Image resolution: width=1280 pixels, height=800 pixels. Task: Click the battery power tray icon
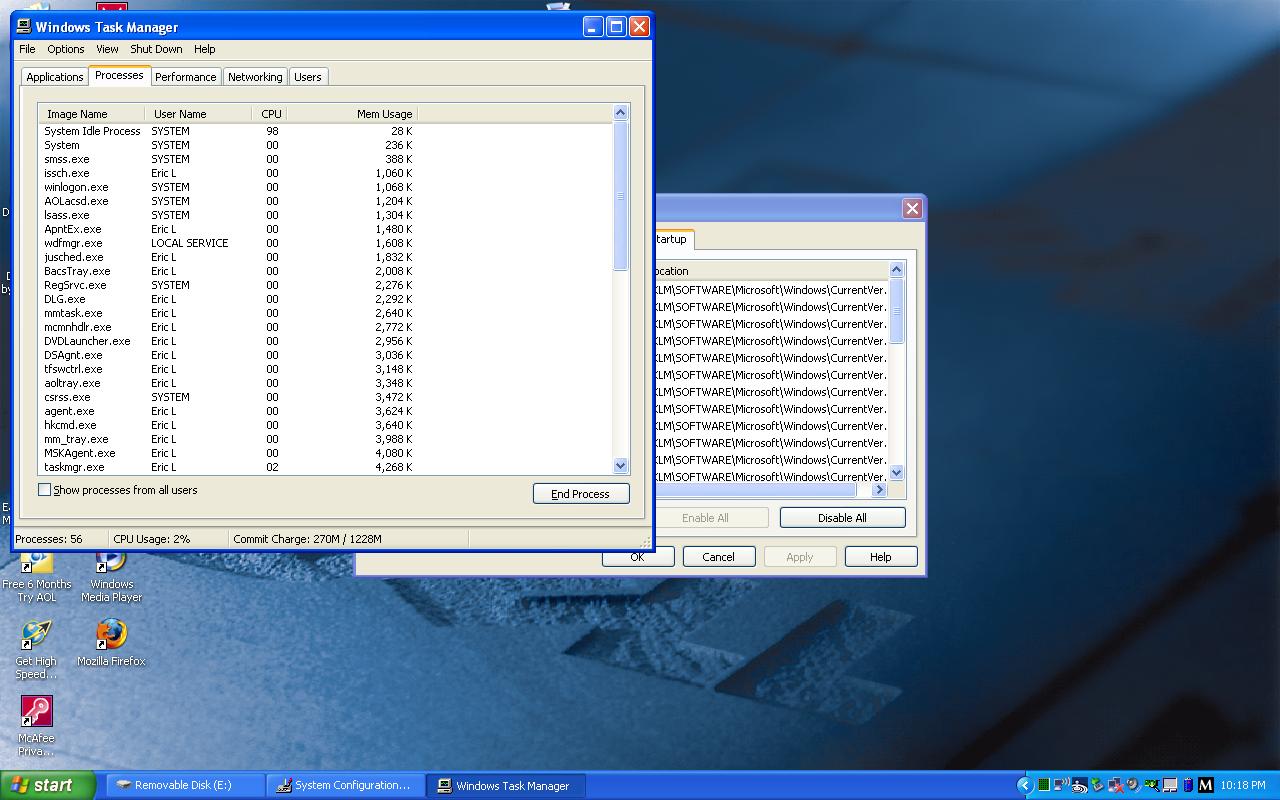click(1188, 785)
